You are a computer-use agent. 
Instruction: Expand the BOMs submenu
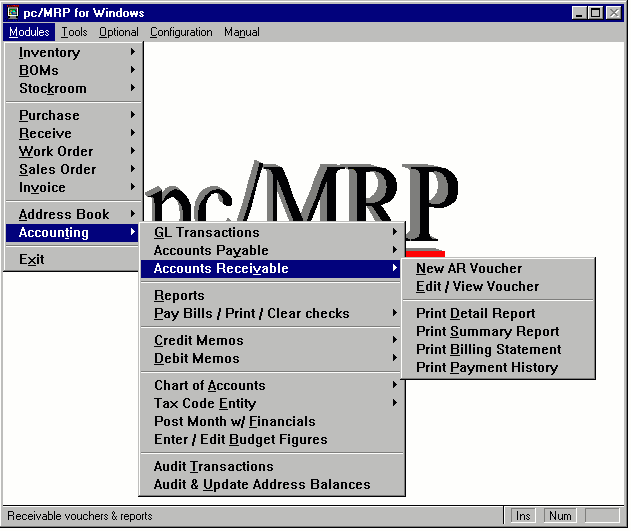click(74, 70)
